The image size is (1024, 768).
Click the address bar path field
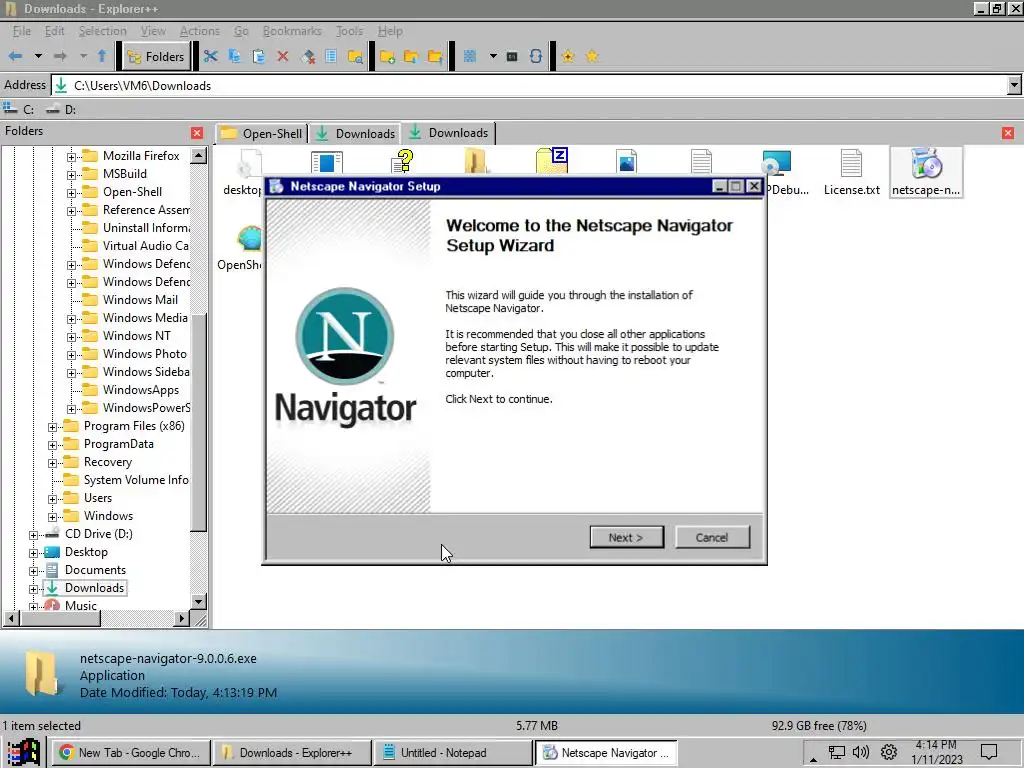pyautogui.click(x=529, y=86)
